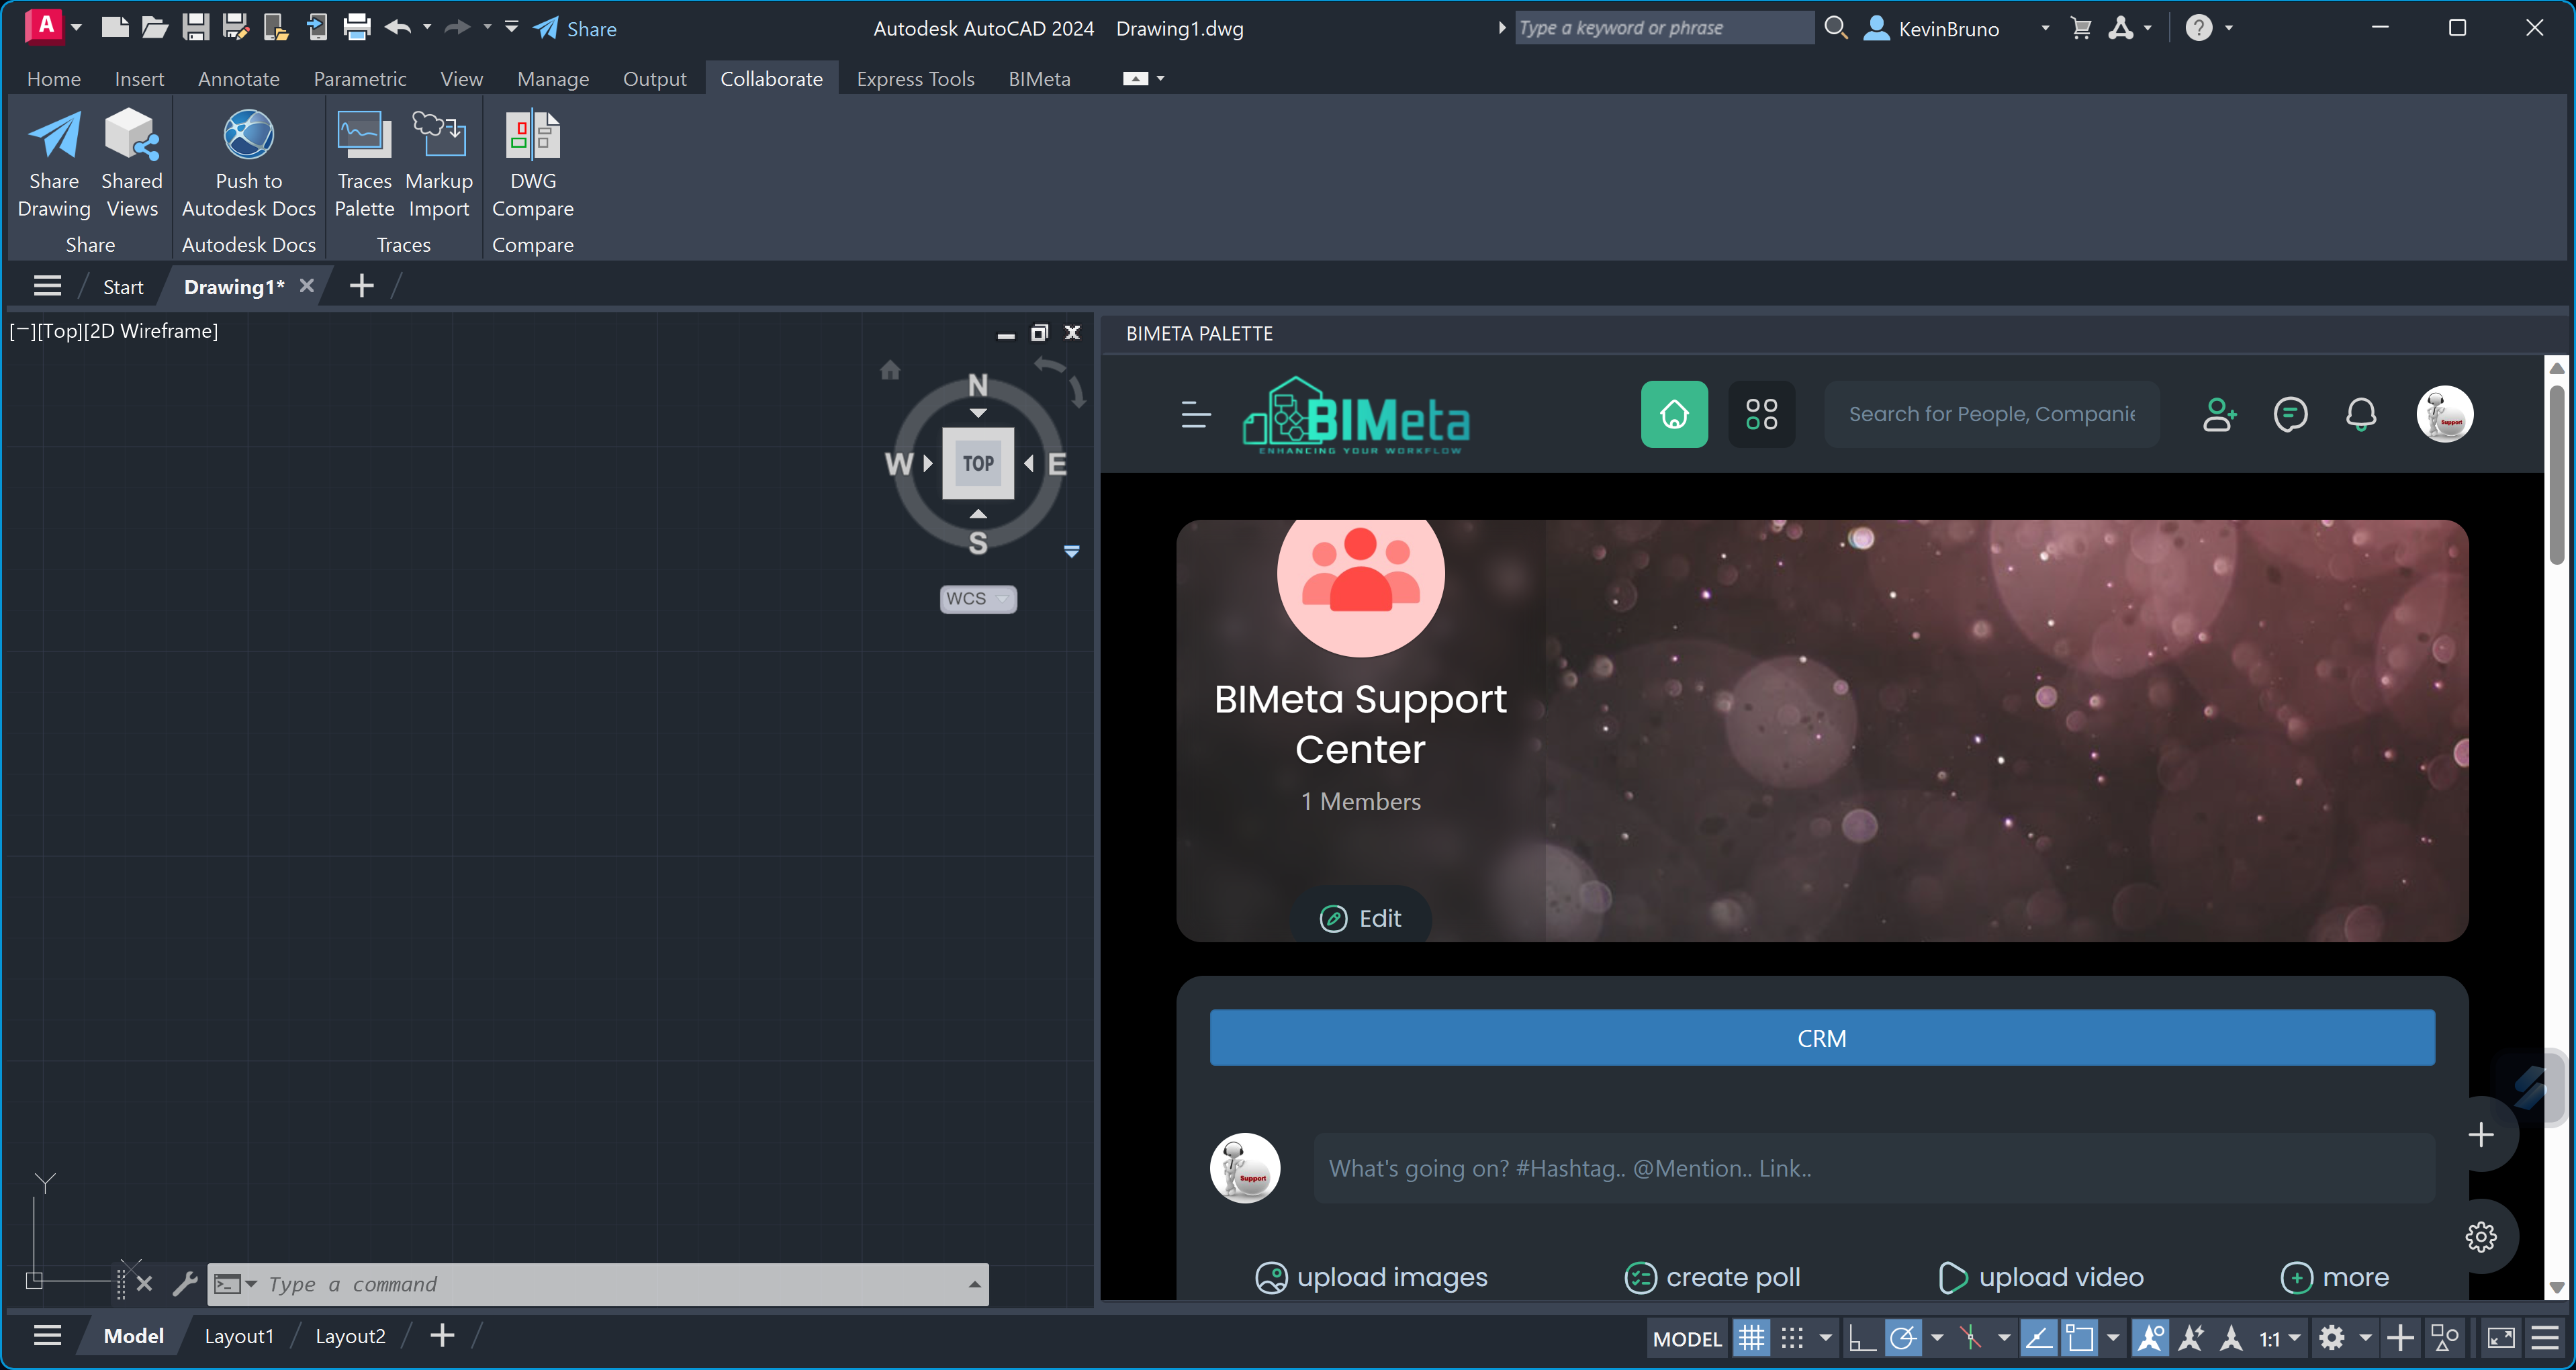Click the BIMeta floating settings gear
This screenshot has width=2576, height=1370.
2481,1237
